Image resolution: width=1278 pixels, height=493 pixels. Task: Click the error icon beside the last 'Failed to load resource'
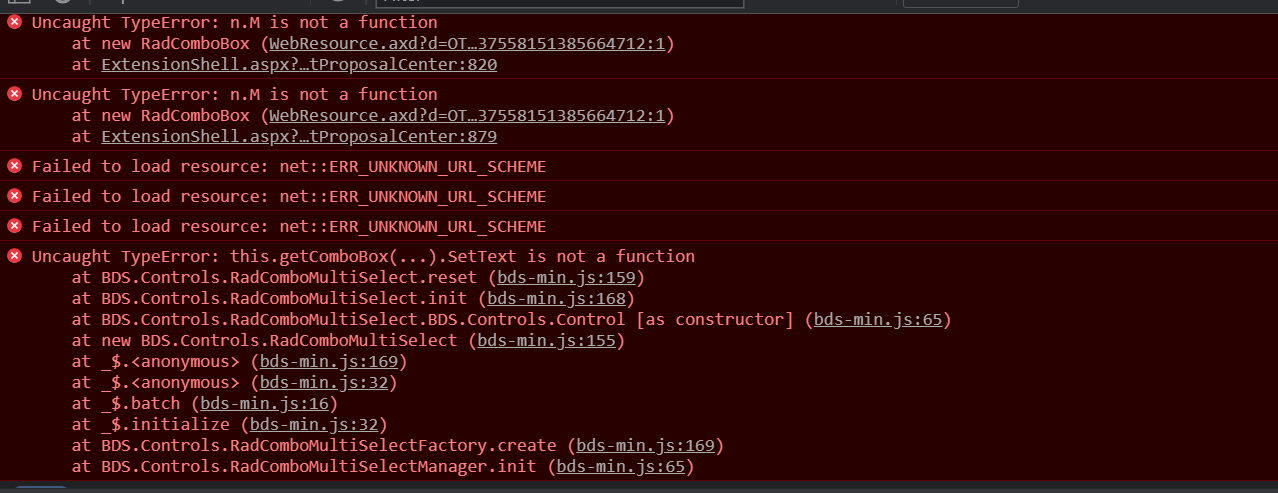click(14, 226)
